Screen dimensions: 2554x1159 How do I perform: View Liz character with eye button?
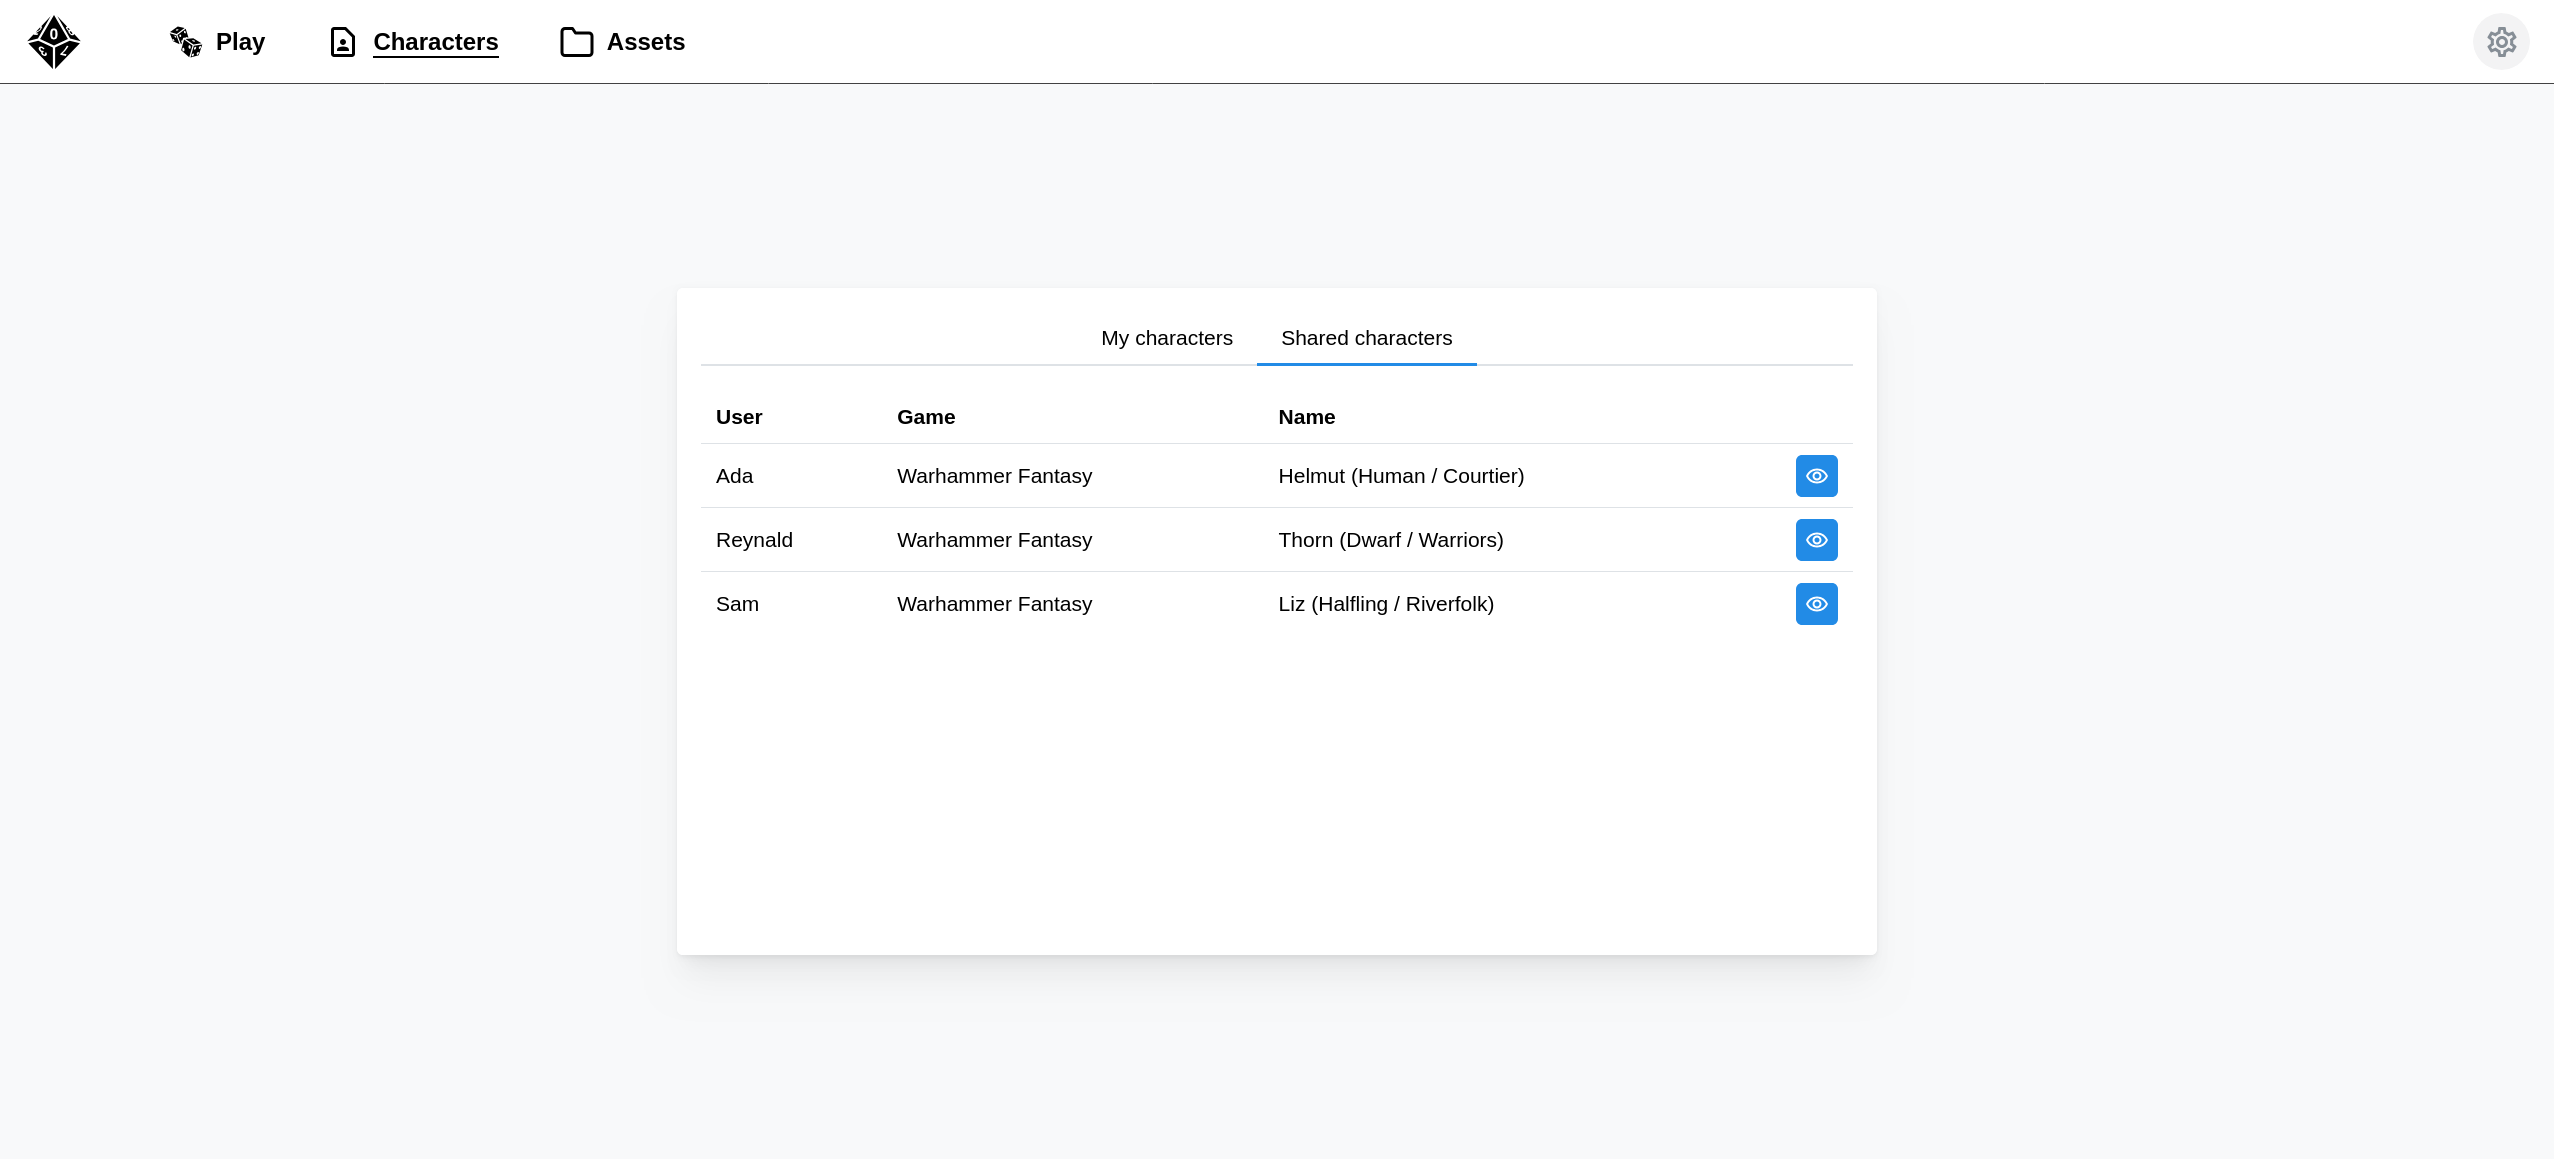[1816, 604]
